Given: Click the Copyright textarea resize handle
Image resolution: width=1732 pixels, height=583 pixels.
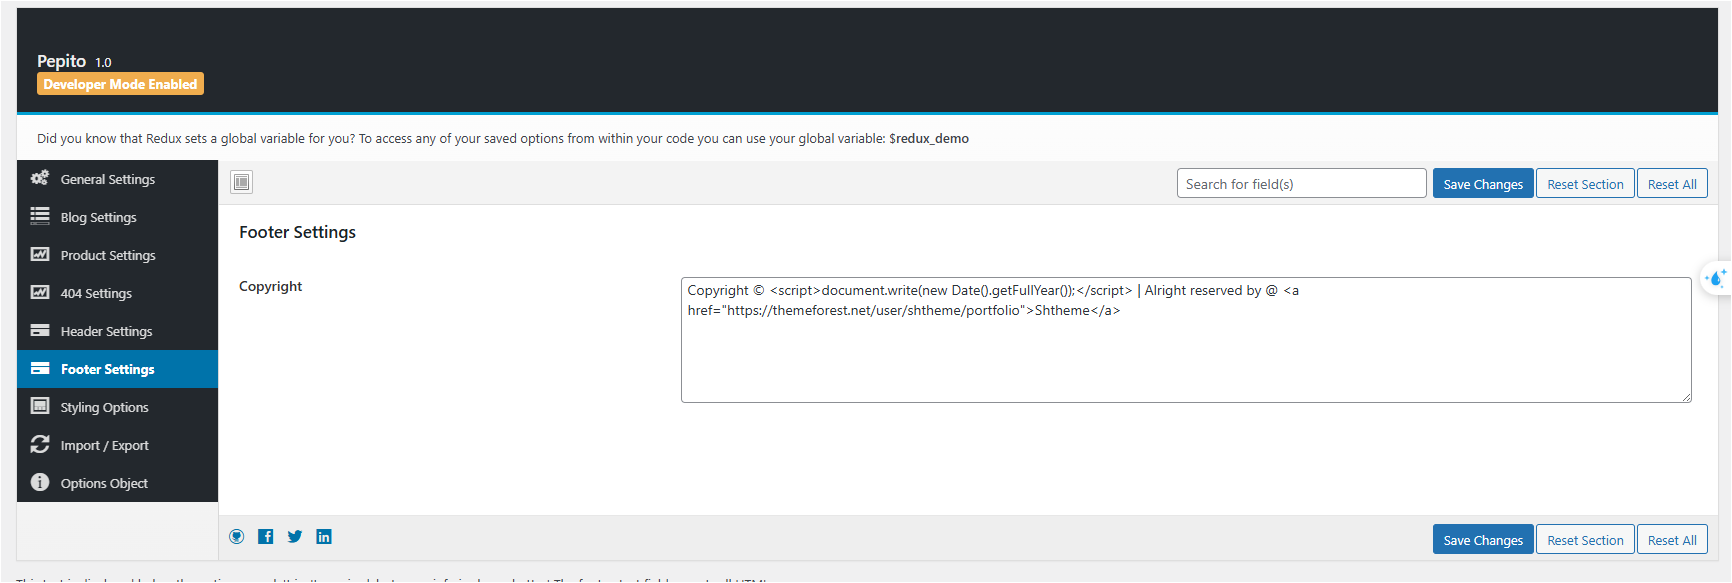Looking at the screenshot, I should pyautogui.click(x=1686, y=397).
